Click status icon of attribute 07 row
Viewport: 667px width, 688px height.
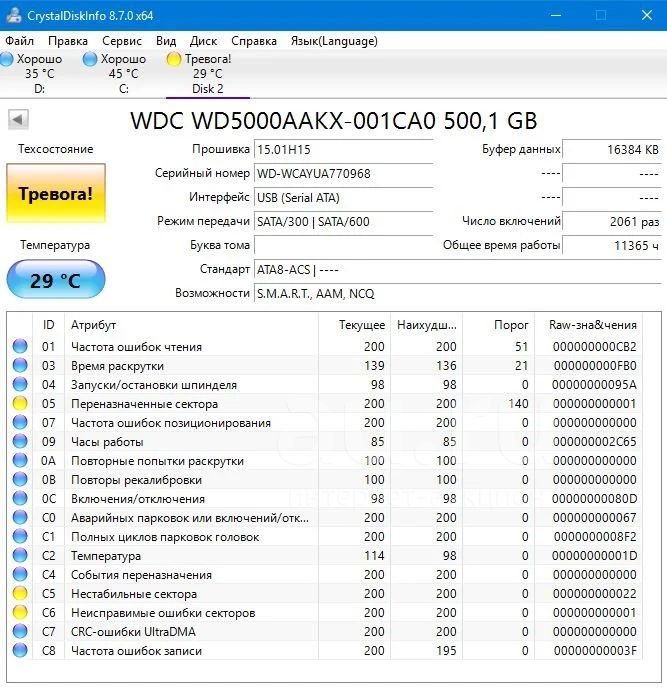pyautogui.click(x=20, y=422)
